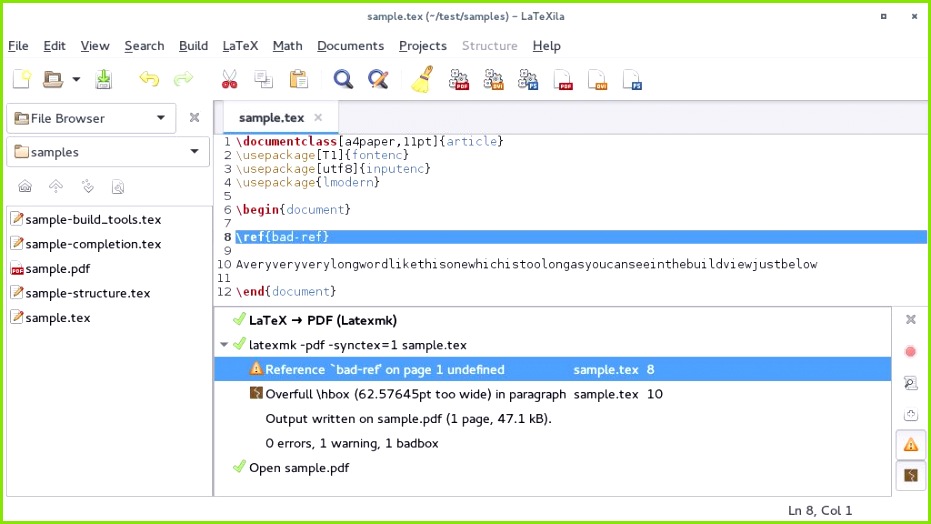Close the side panel
Screen dimensions: 931x524
coord(194,117)
